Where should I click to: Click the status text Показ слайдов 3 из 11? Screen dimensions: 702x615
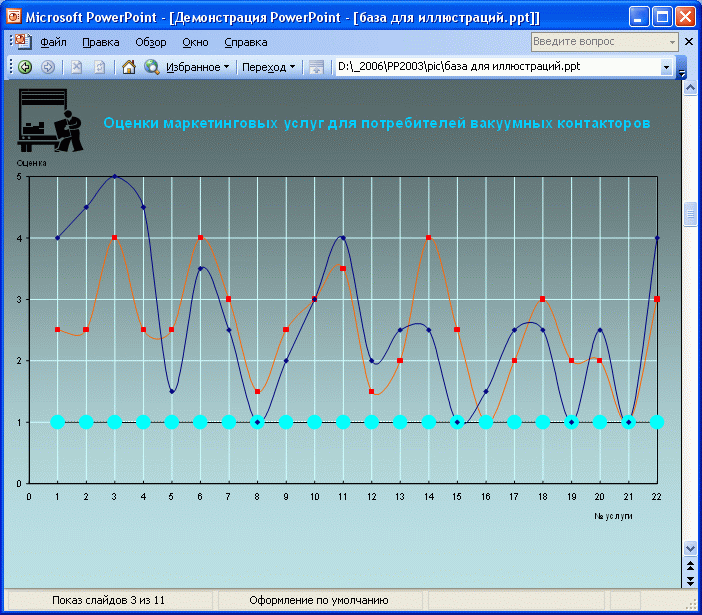click(x=108, y=600)
